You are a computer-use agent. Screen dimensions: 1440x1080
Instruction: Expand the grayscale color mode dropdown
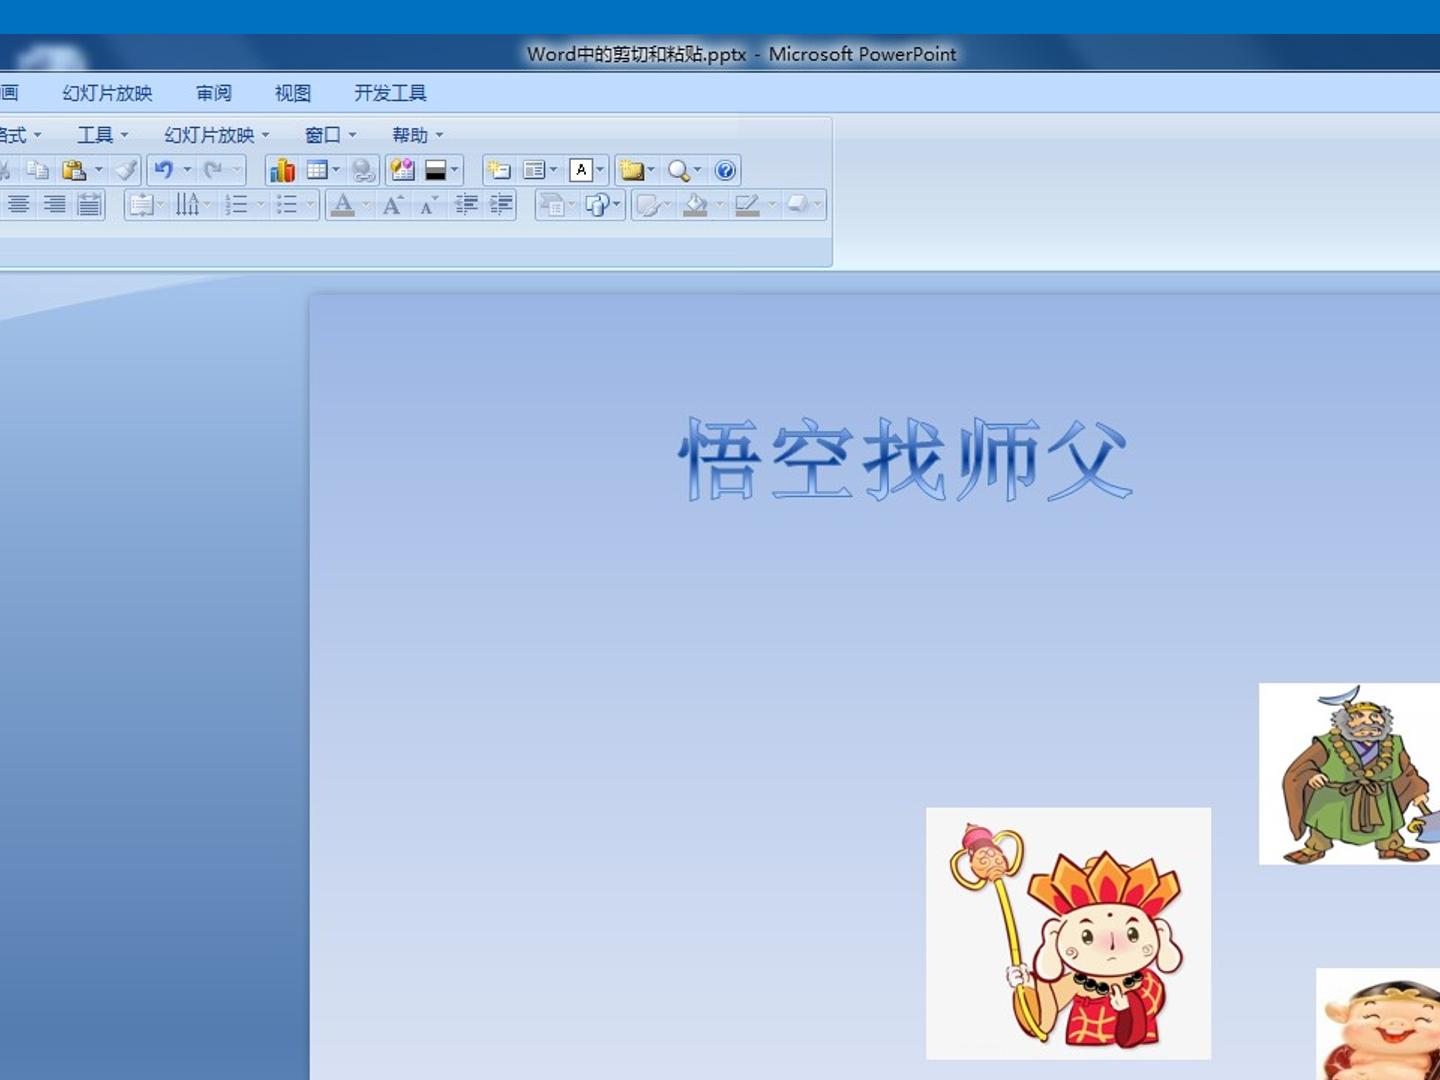(x=454, y=170)
